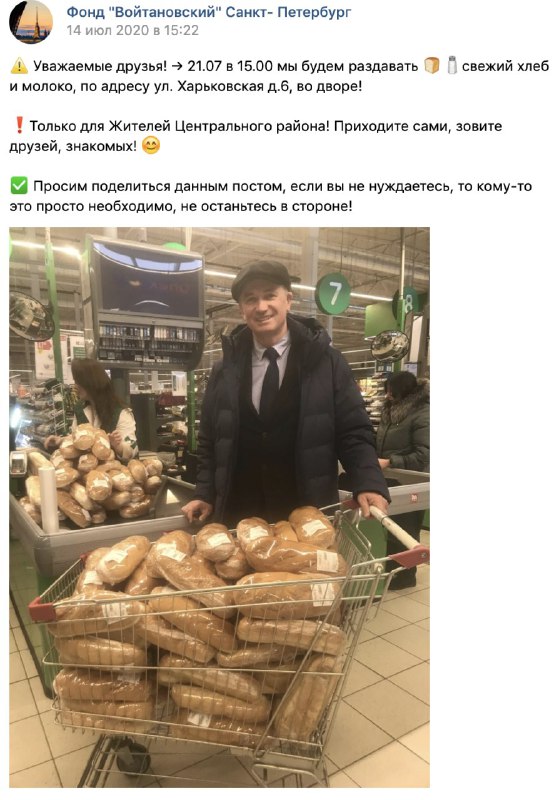Click the red exclamation mark emoji

[19, 126]
